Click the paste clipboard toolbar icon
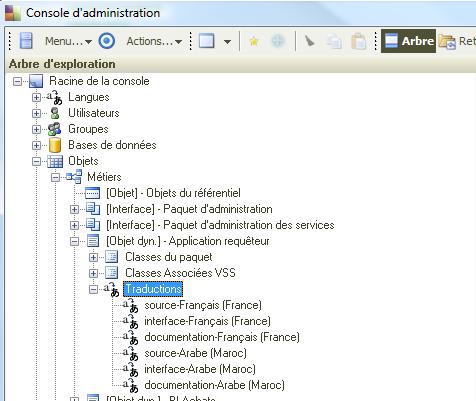 coord(359,41)
